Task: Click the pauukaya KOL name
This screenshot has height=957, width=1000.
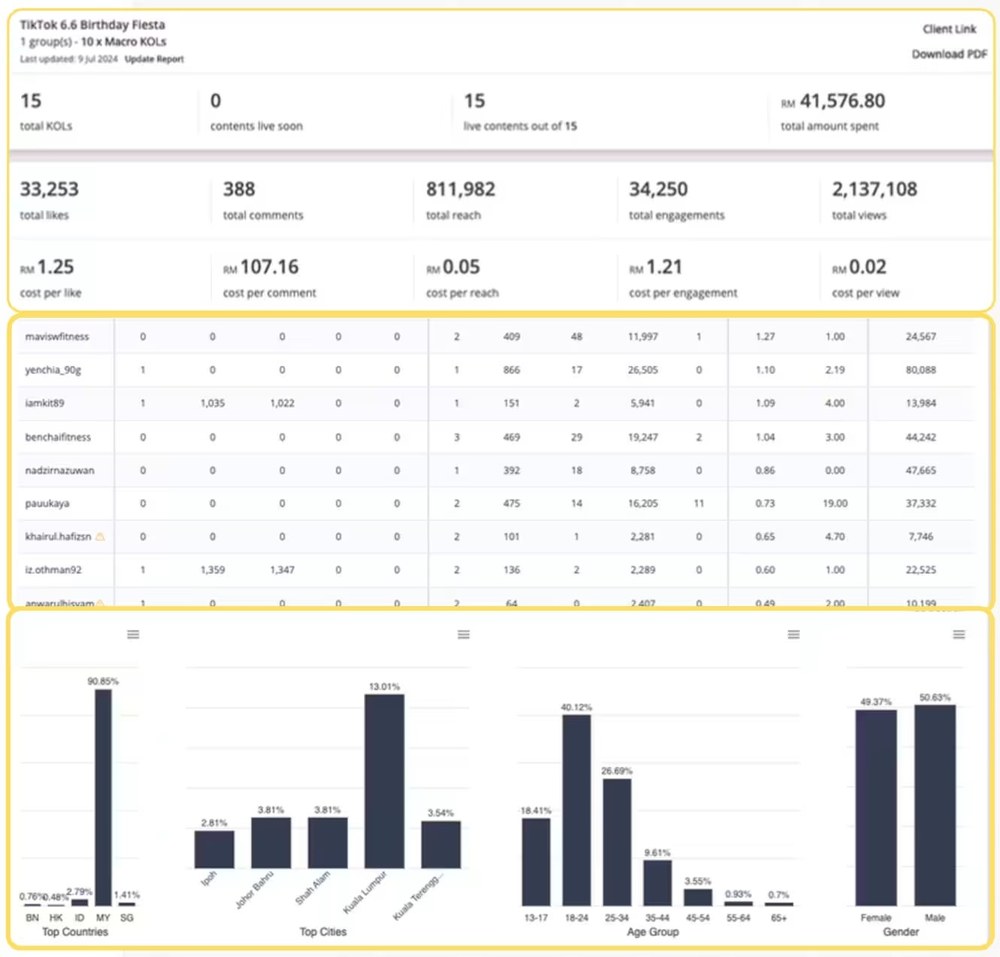Action: click(x=47, y=504)
